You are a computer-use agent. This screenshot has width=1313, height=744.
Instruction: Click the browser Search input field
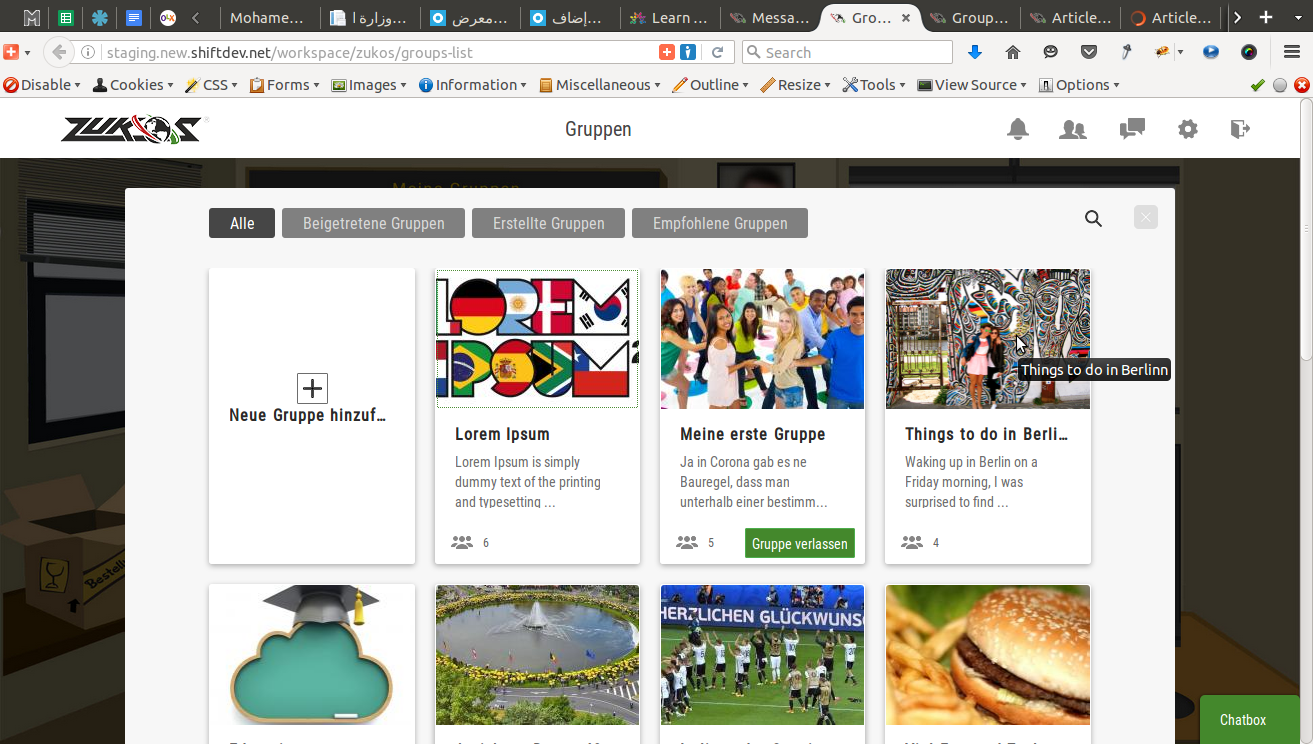[x=847, y=52]
